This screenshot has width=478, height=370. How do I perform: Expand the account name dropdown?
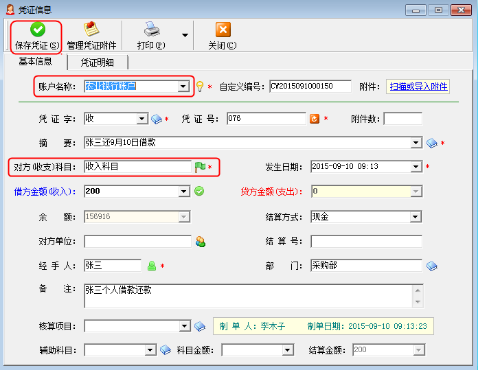pyautogui.click(x=183, y=87)
